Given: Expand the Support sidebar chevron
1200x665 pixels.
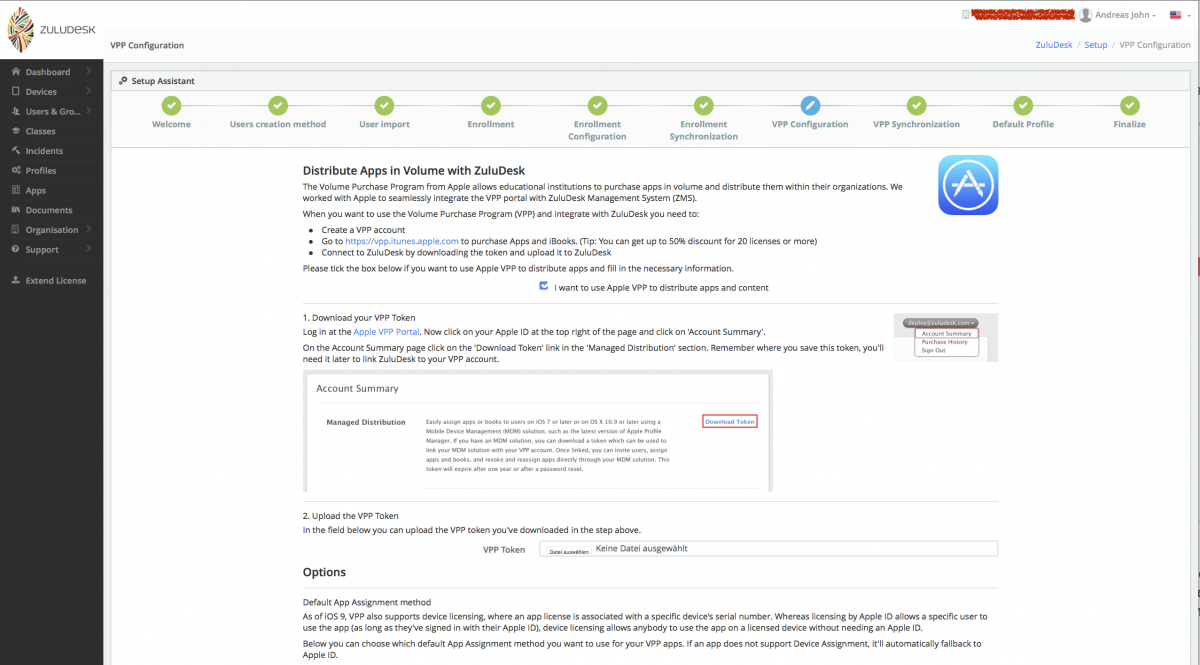Looking at the screenshot, I should (88, 249).
